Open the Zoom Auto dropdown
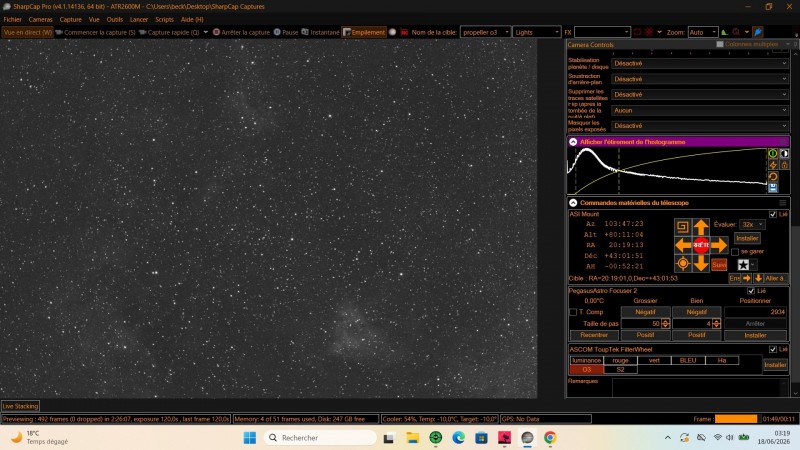This screenshot has height=450, width=800. [703, 32]
